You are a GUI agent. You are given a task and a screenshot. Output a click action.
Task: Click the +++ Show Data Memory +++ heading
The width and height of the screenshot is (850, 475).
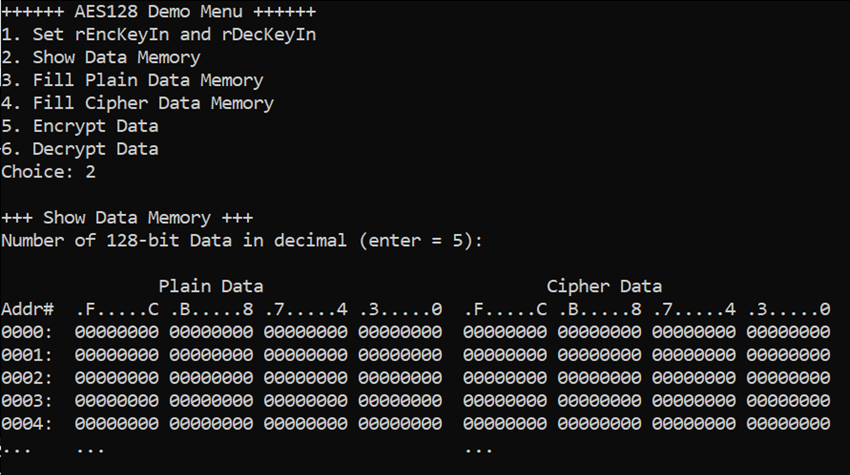(x=127, y=217)
